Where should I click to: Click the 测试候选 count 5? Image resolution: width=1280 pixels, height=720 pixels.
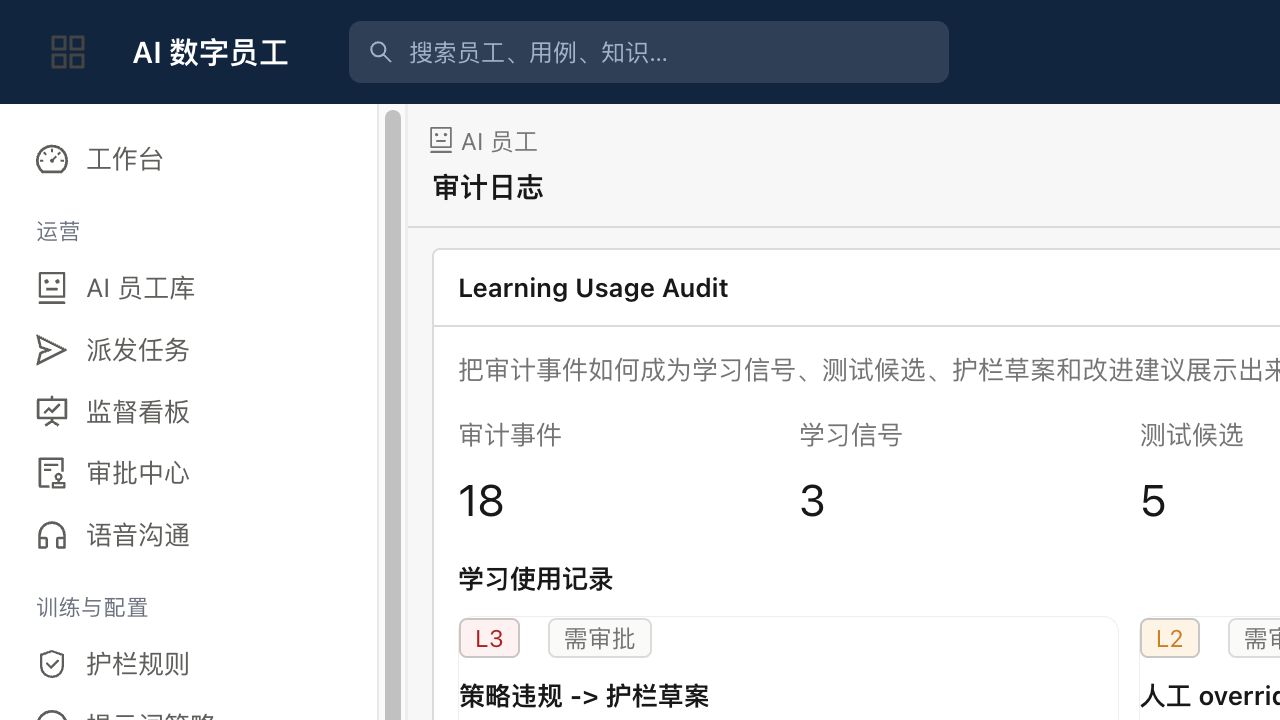coord(1153,500)
